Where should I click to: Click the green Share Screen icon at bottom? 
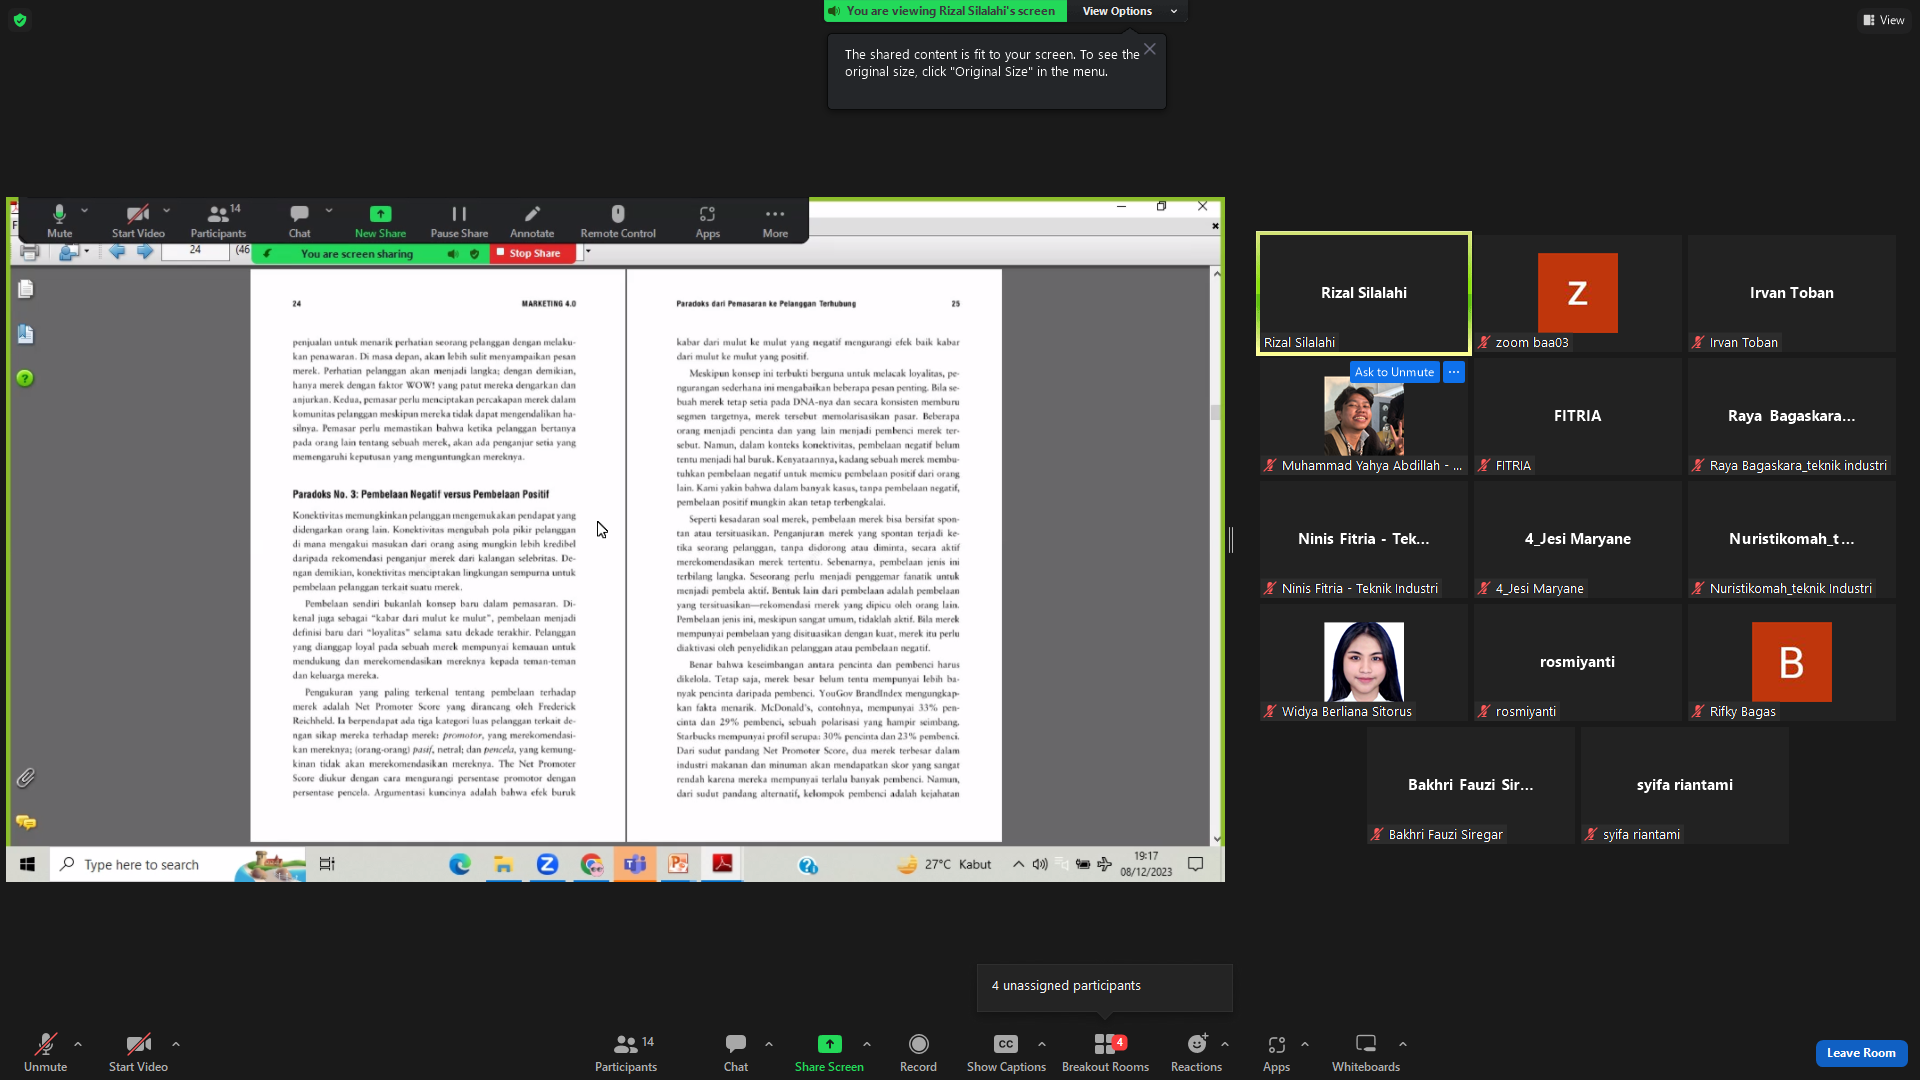[x=829, y=1044]
